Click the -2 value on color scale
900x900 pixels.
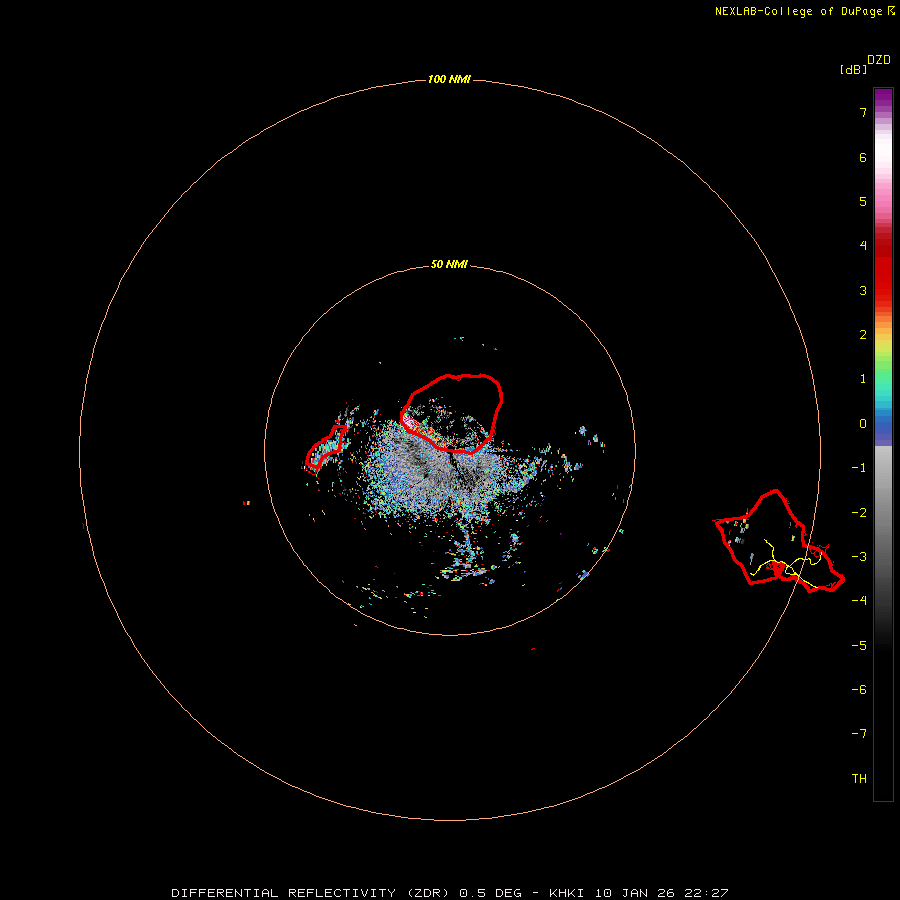tap(859, 512)
